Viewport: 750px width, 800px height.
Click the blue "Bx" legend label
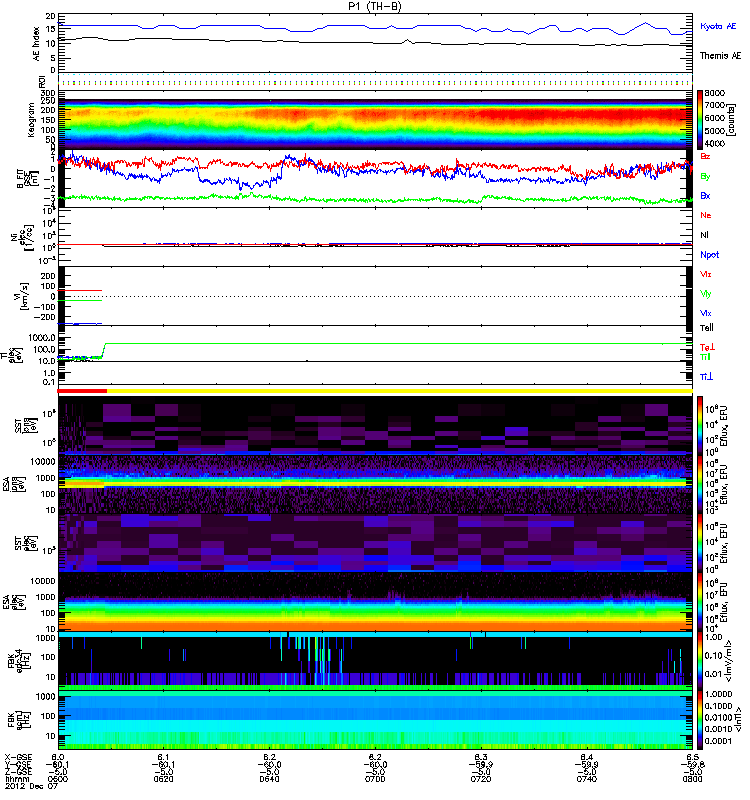705,195
